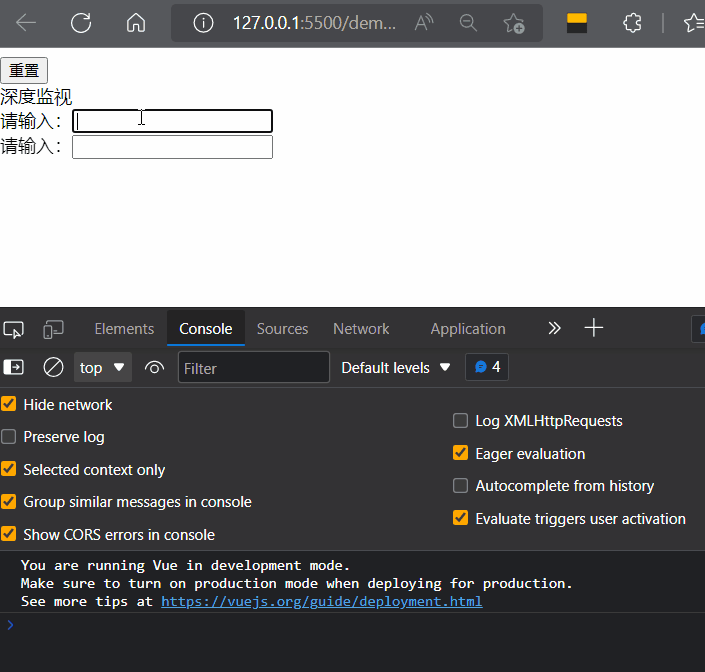Click the browser address bar URL
This screenshot has height=672, width=705.
click(314, 22)
